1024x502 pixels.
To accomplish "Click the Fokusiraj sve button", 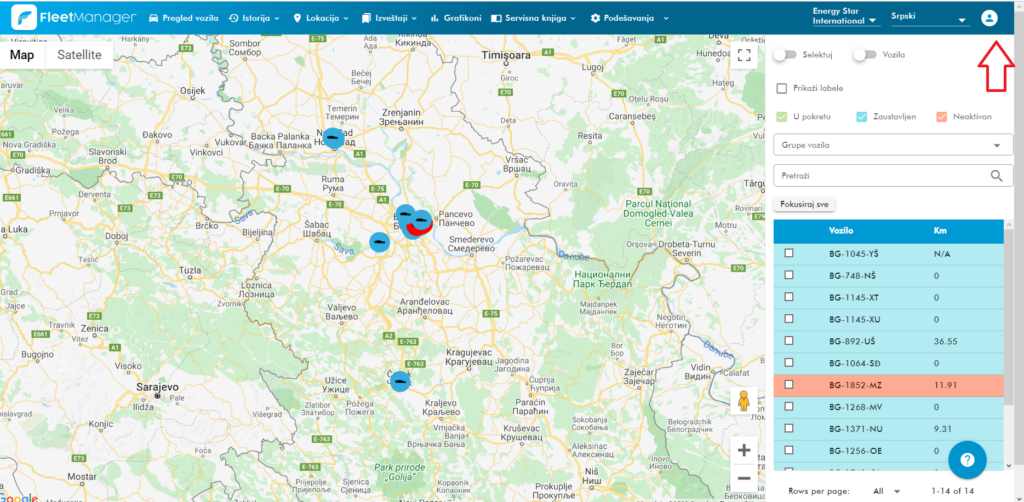I will pos(804,204).
